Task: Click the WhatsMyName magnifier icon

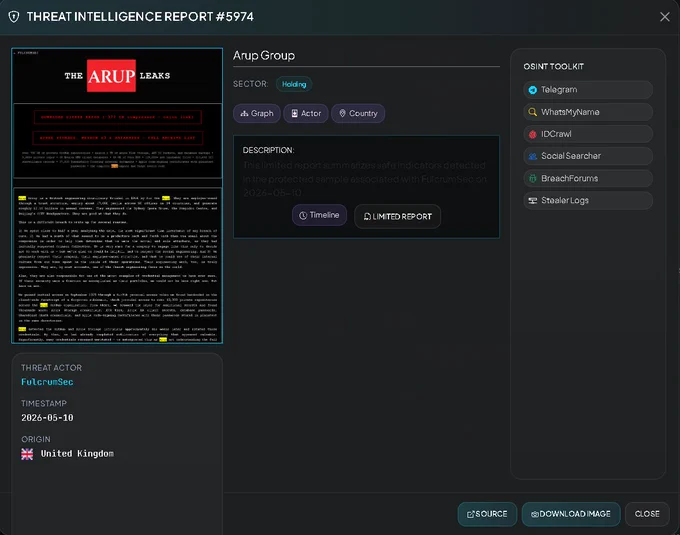Action: 533,112
